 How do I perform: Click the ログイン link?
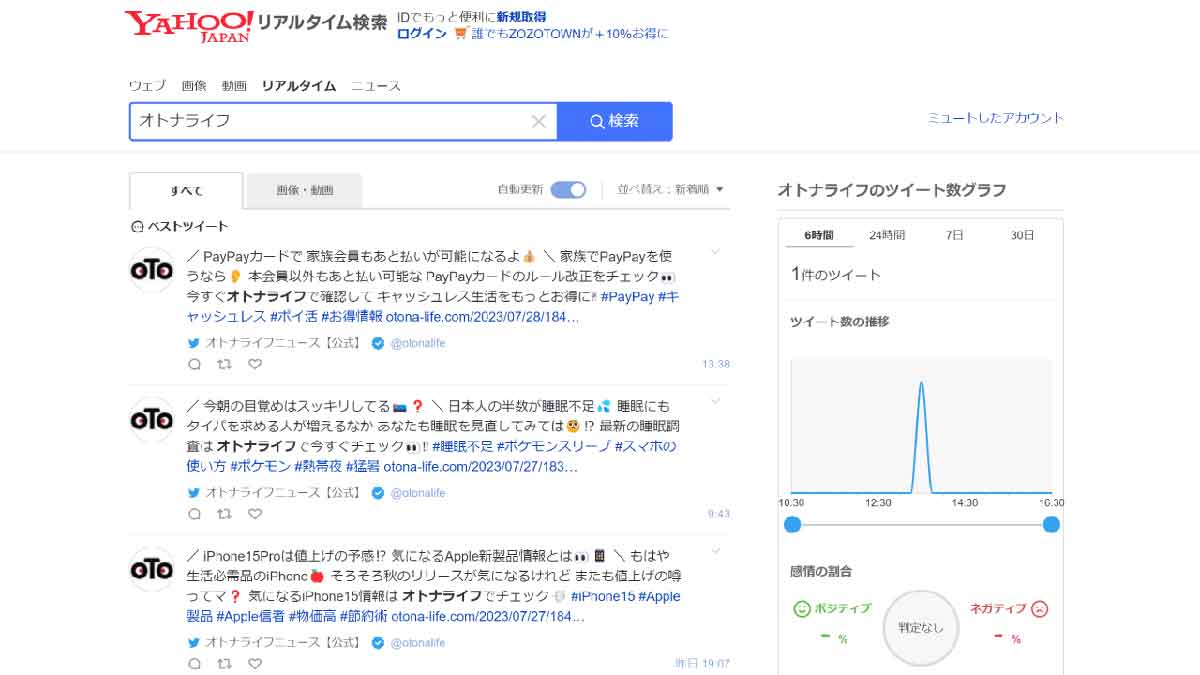click(422, 33)
